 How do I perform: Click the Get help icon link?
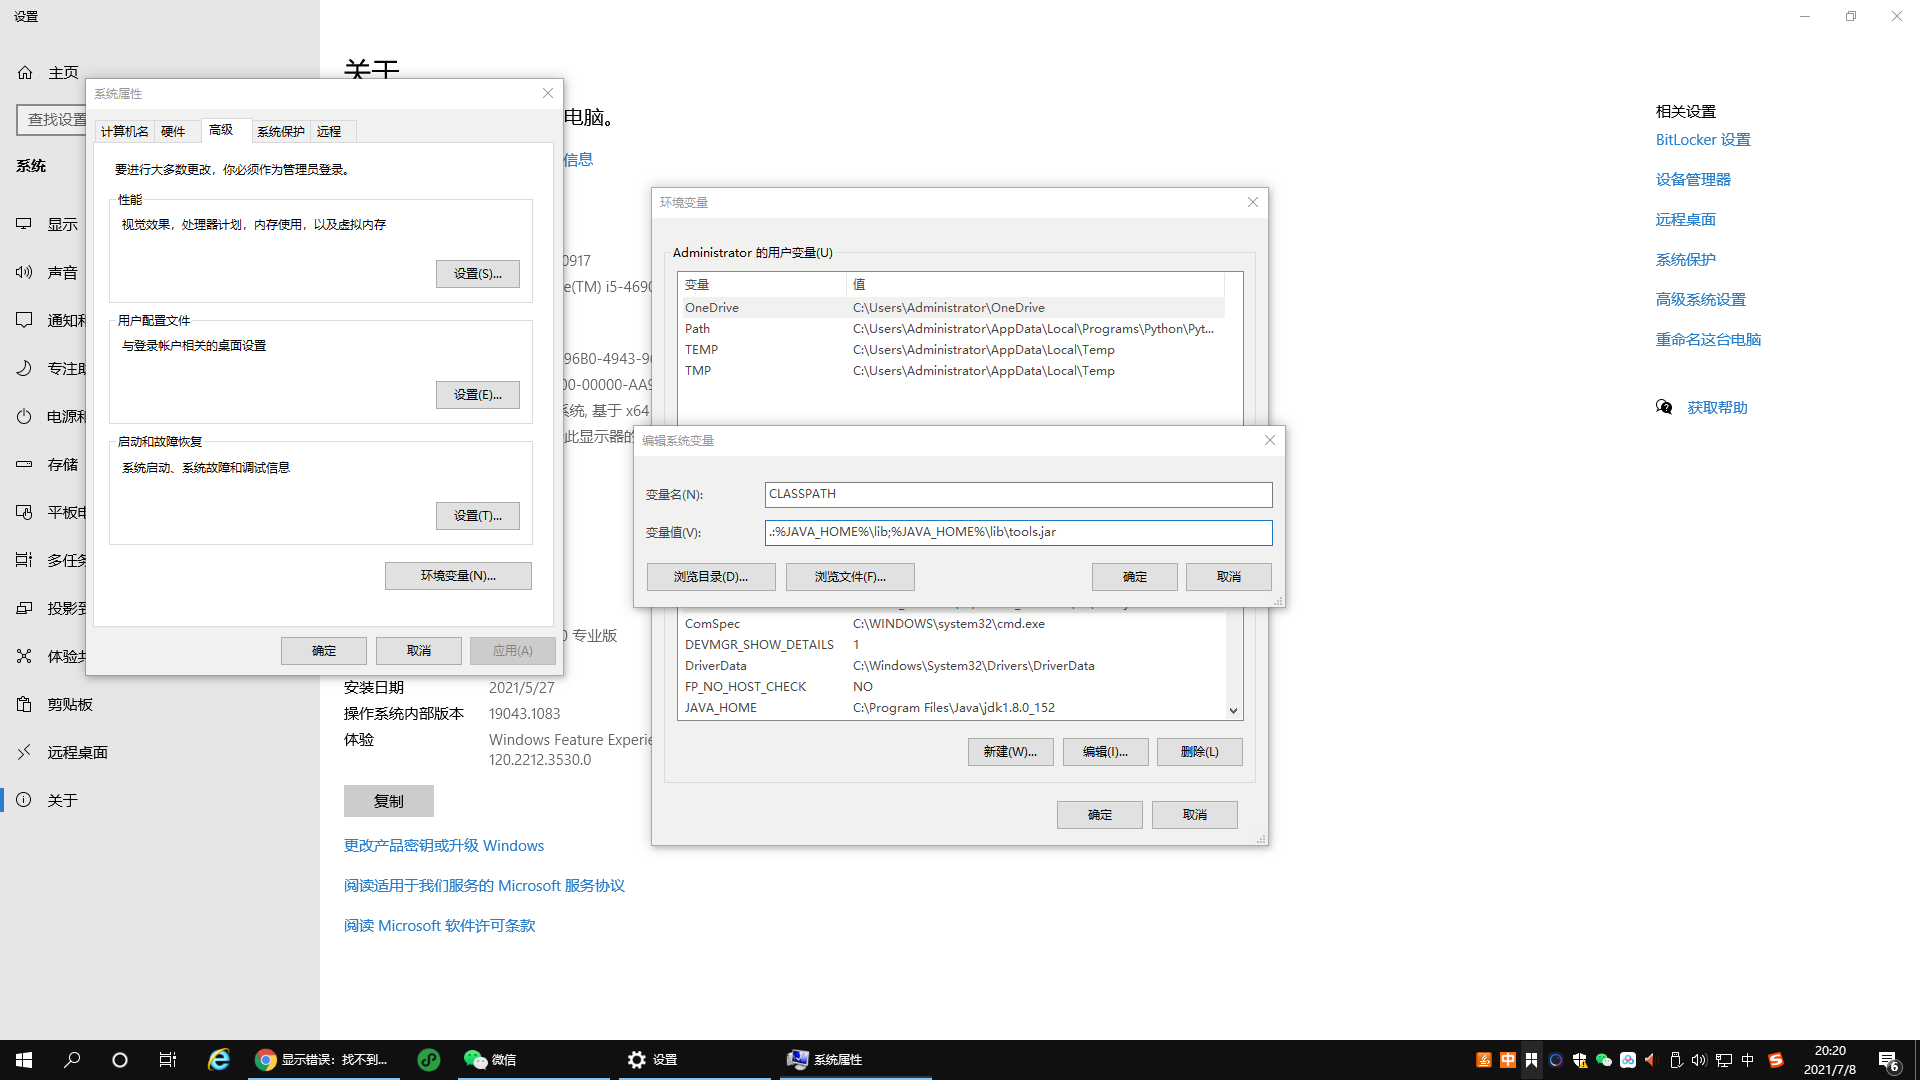coord(1664,407)
